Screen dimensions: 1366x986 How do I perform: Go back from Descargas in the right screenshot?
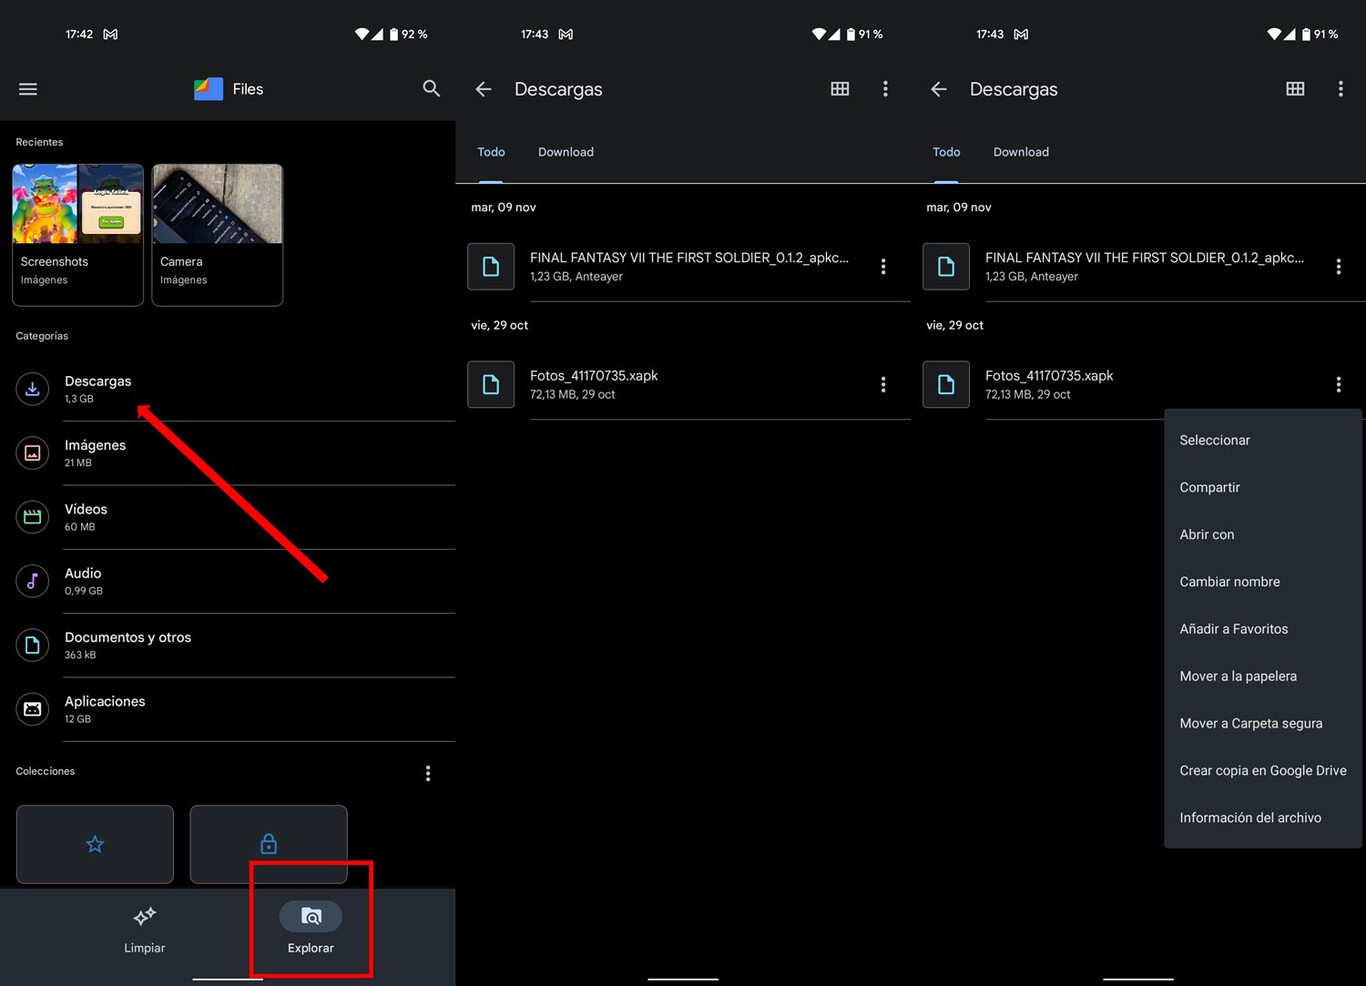pyautogui.click(x=938, y=89)
